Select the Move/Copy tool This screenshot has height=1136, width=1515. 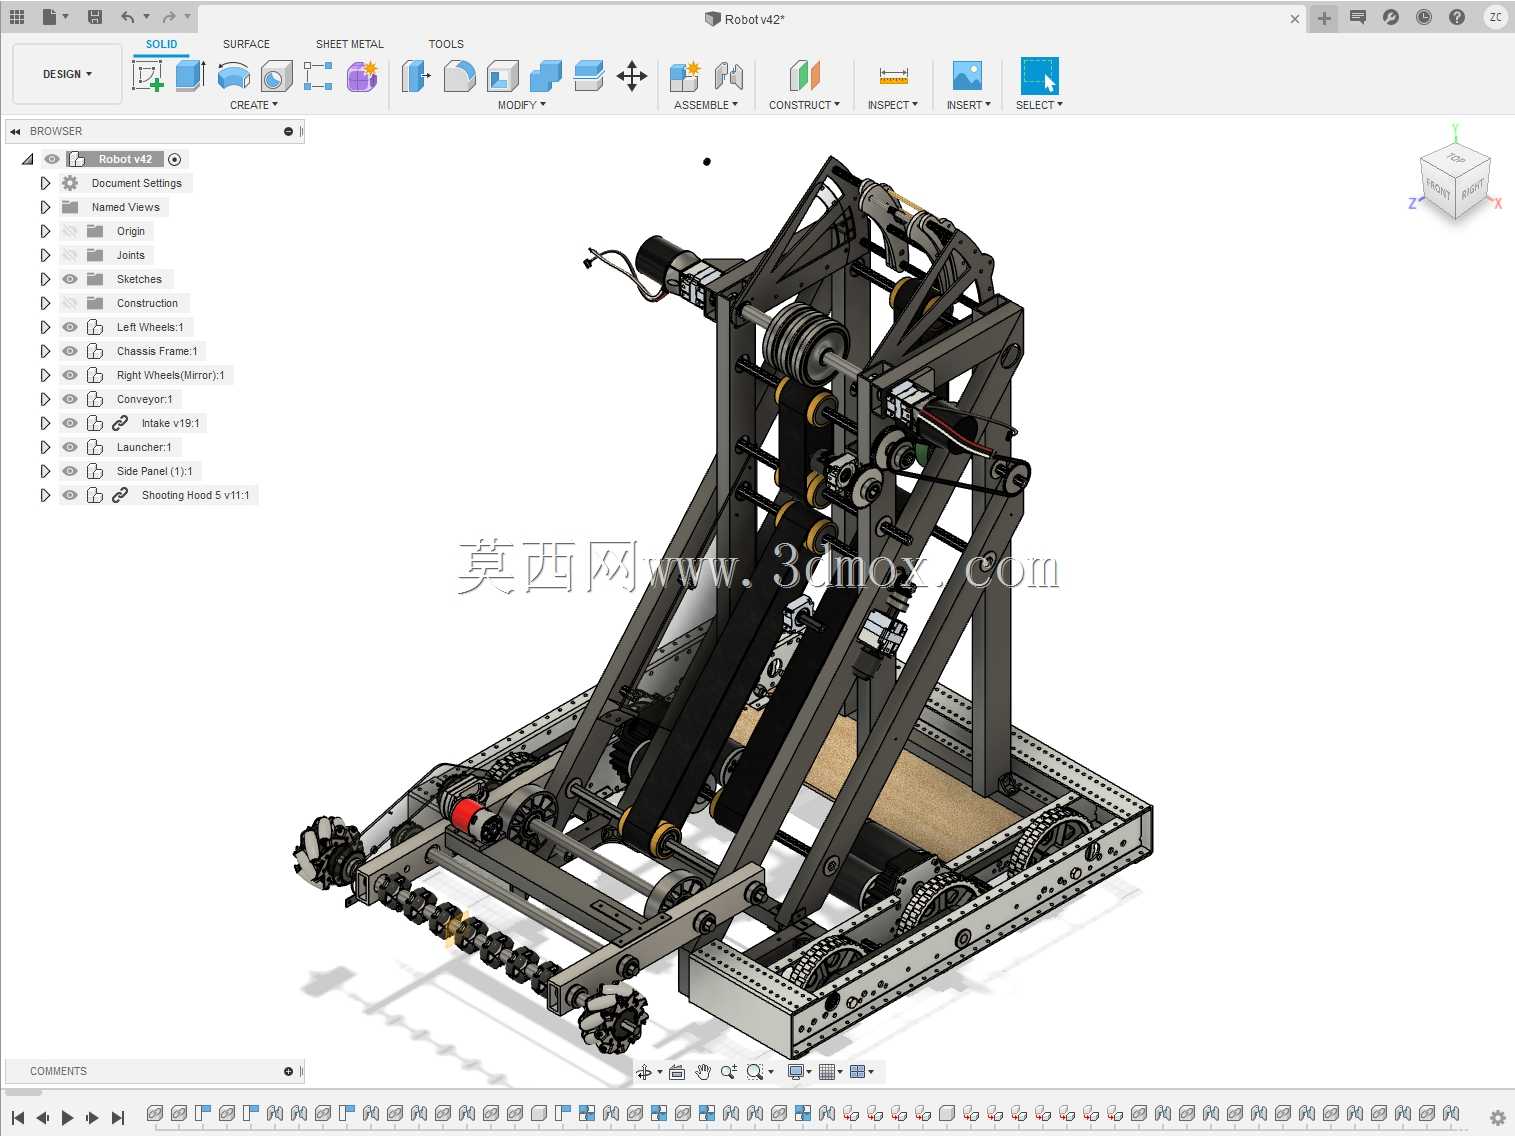tap(632, 76)
